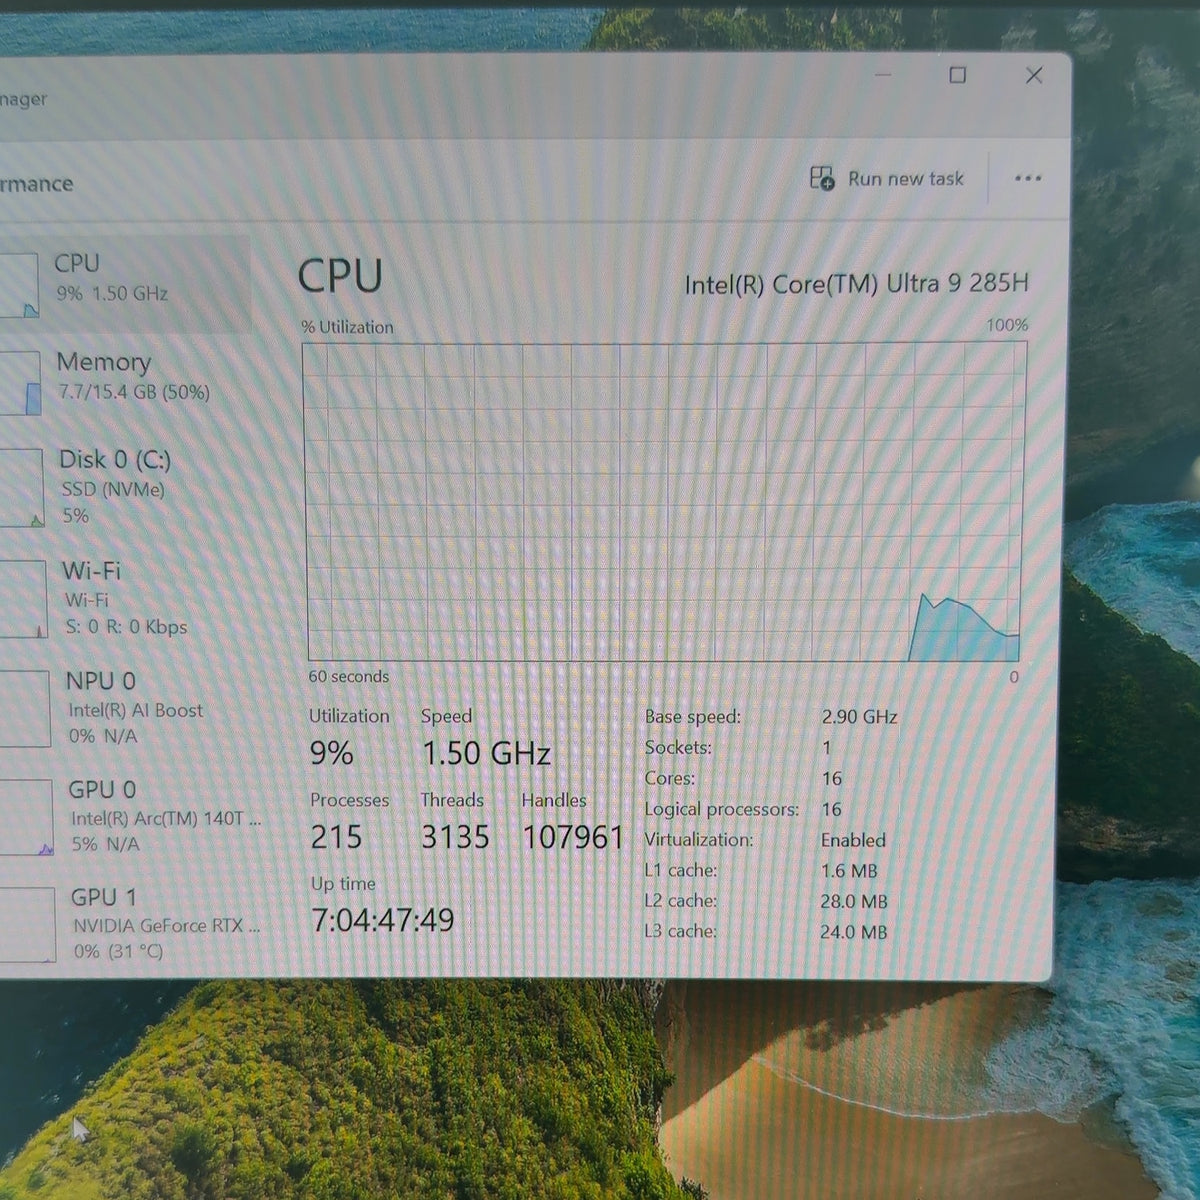
Task: Click the Sockets value 1
Action: (x=826, y=747)
